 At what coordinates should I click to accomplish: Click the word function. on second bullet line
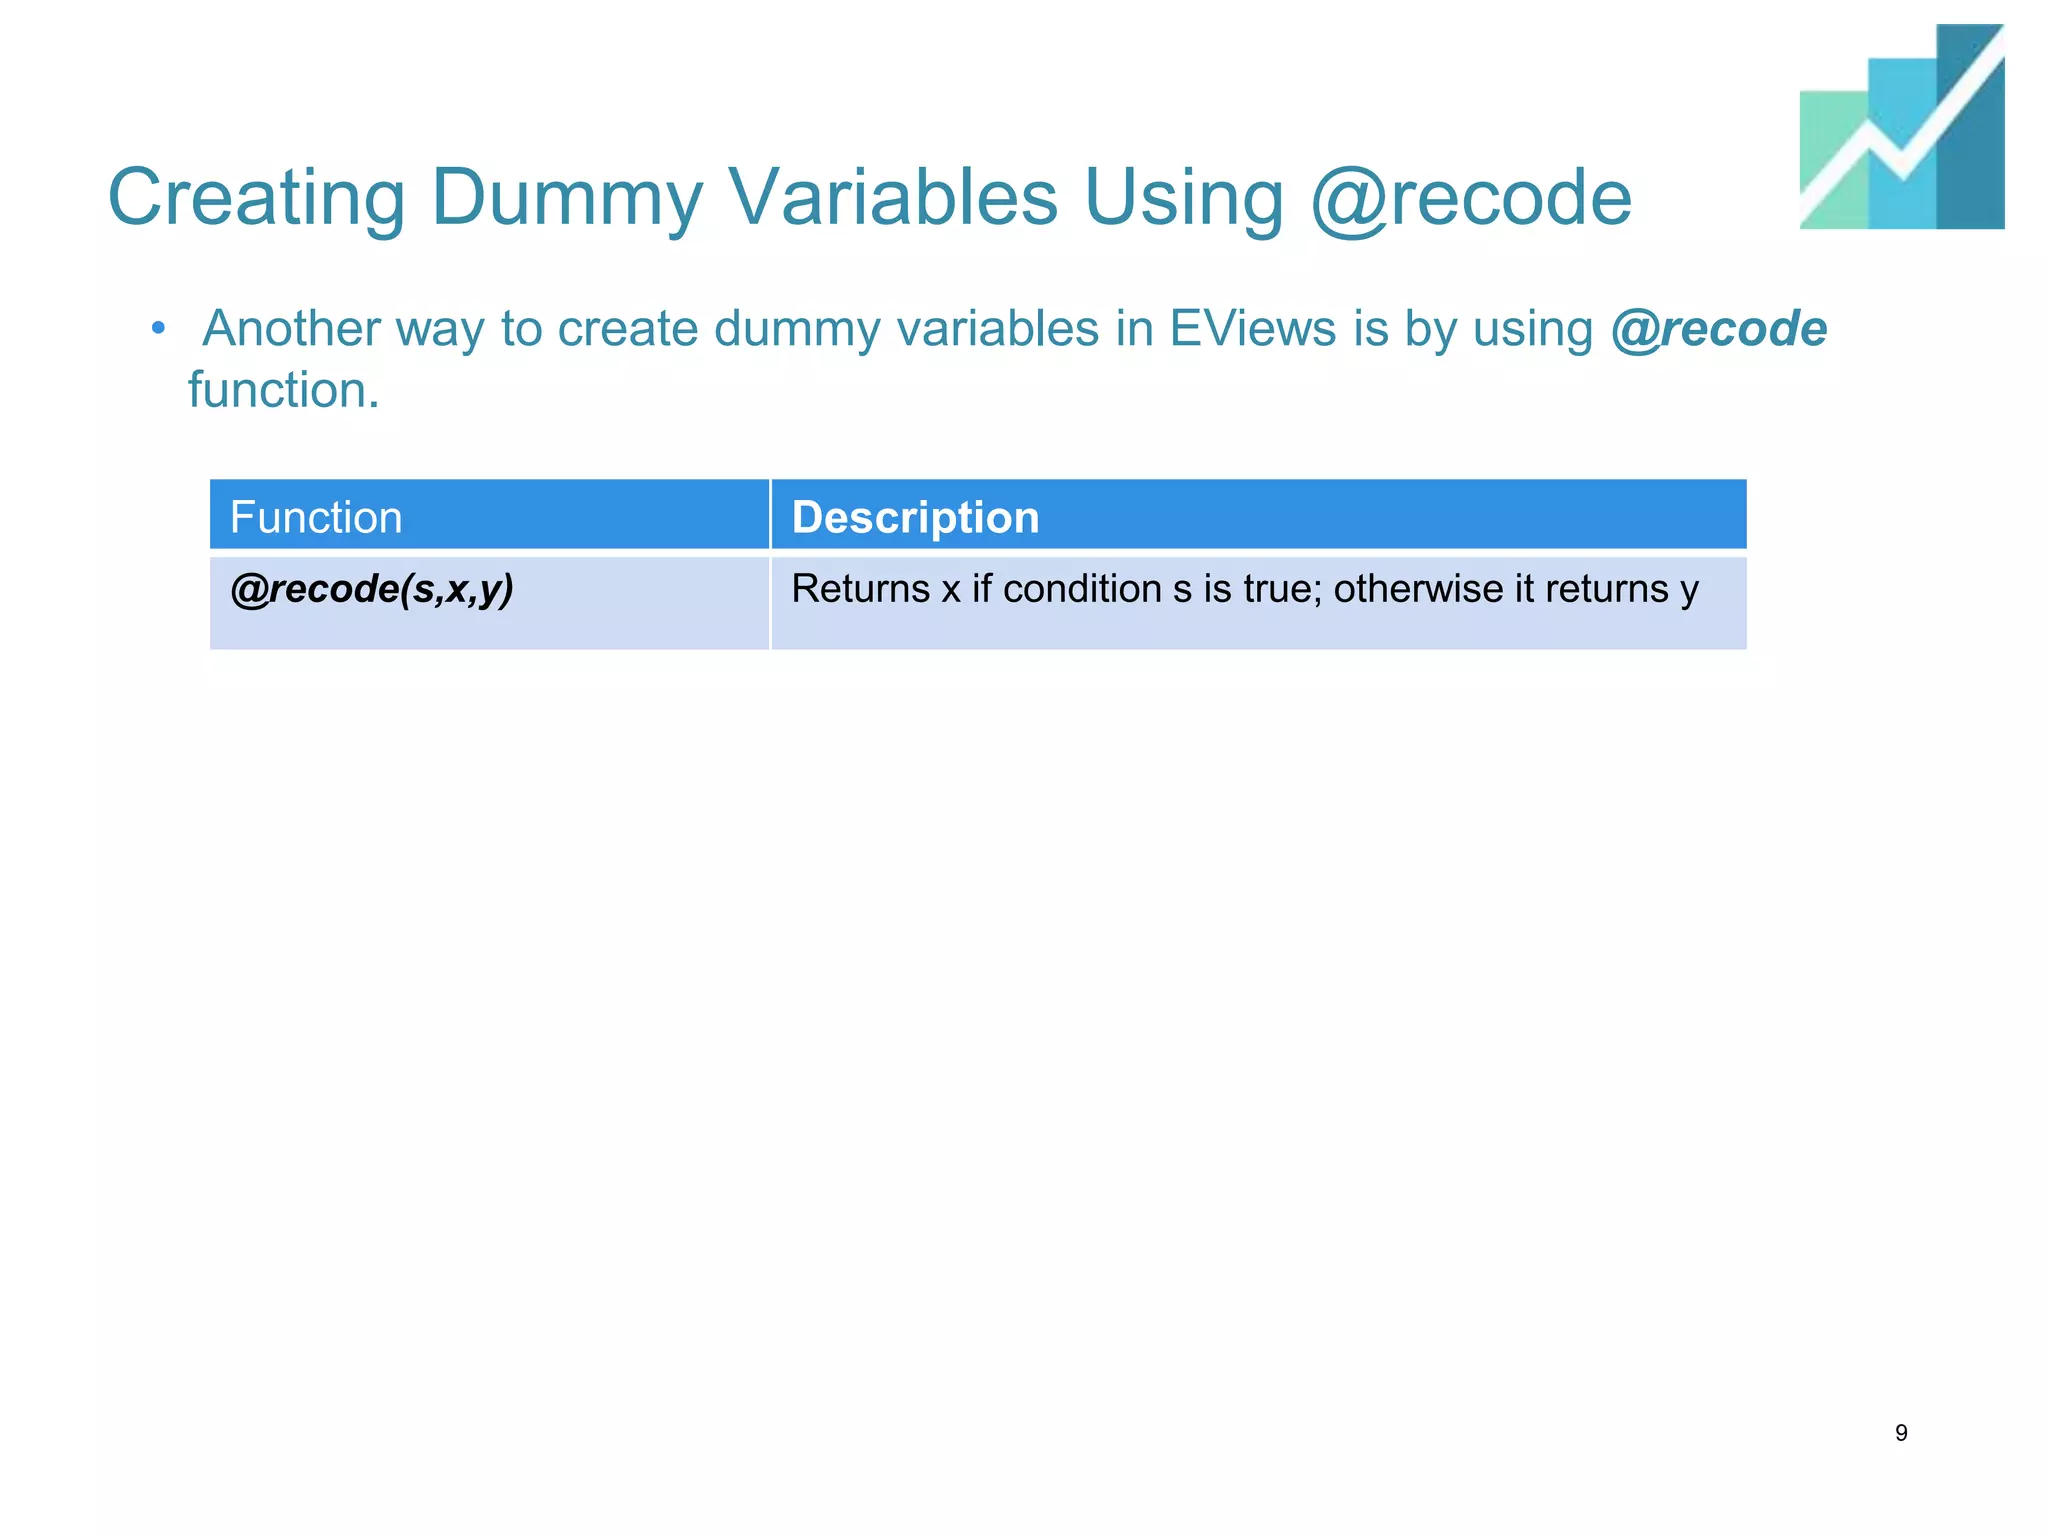pos(284,390)
